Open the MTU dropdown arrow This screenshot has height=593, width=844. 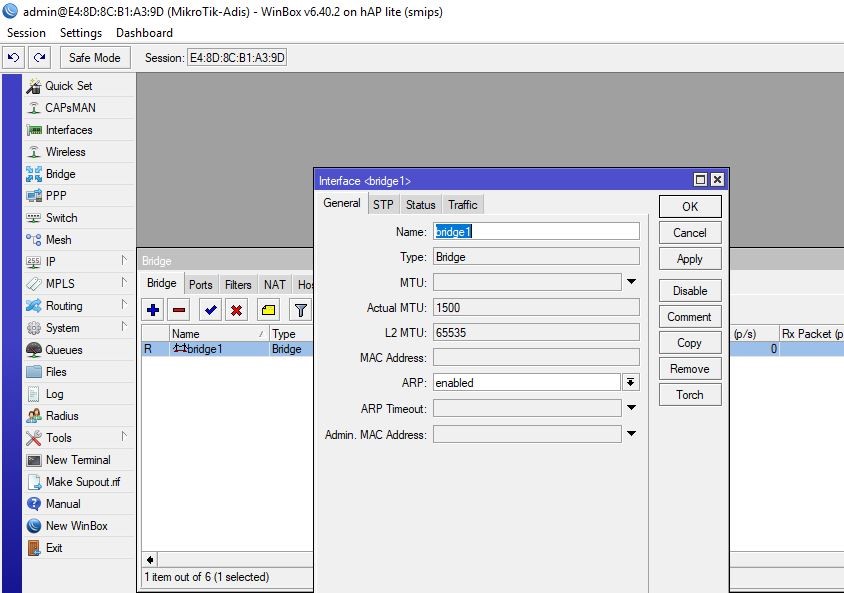coord(631,282)
